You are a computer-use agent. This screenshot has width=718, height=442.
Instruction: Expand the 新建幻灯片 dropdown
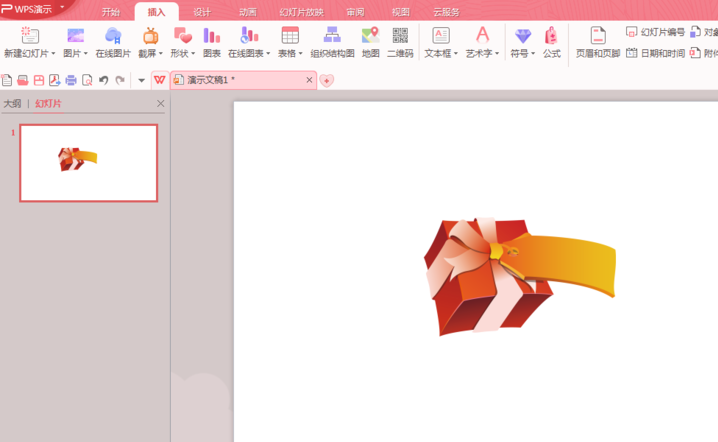coord(30,54)
